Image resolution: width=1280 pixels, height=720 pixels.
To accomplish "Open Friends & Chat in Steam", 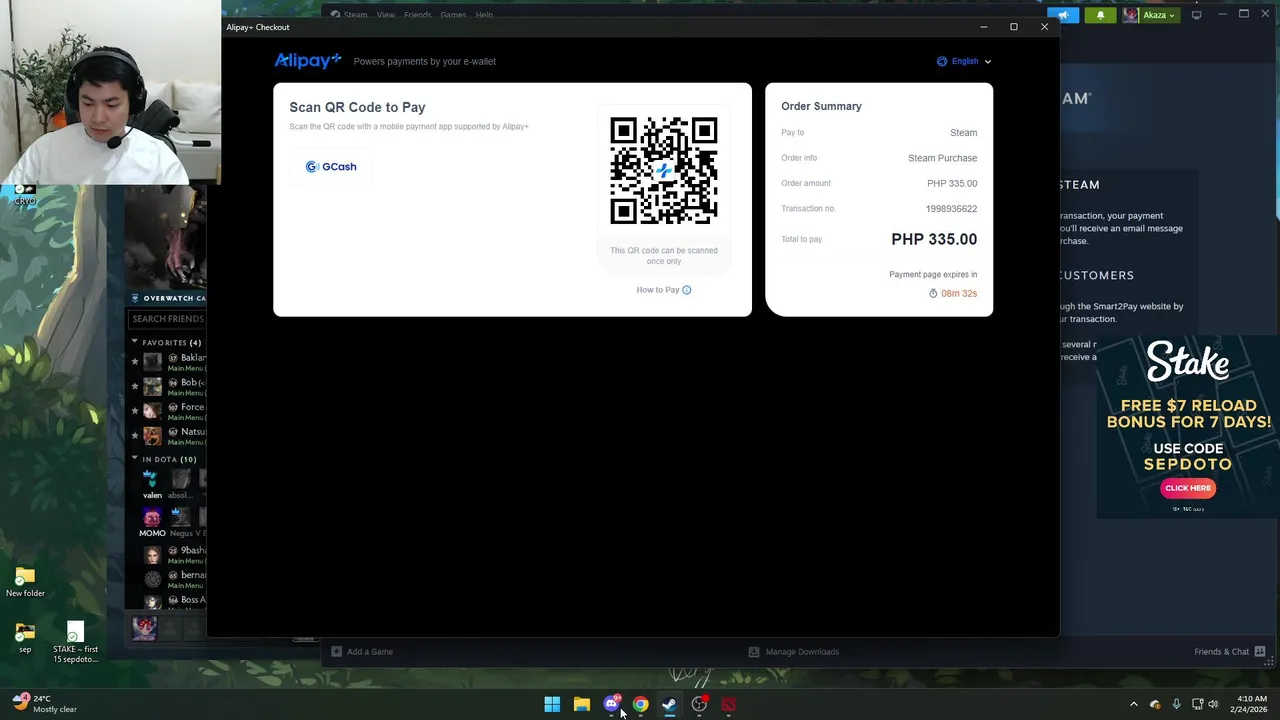I will tap(1230, 652).
